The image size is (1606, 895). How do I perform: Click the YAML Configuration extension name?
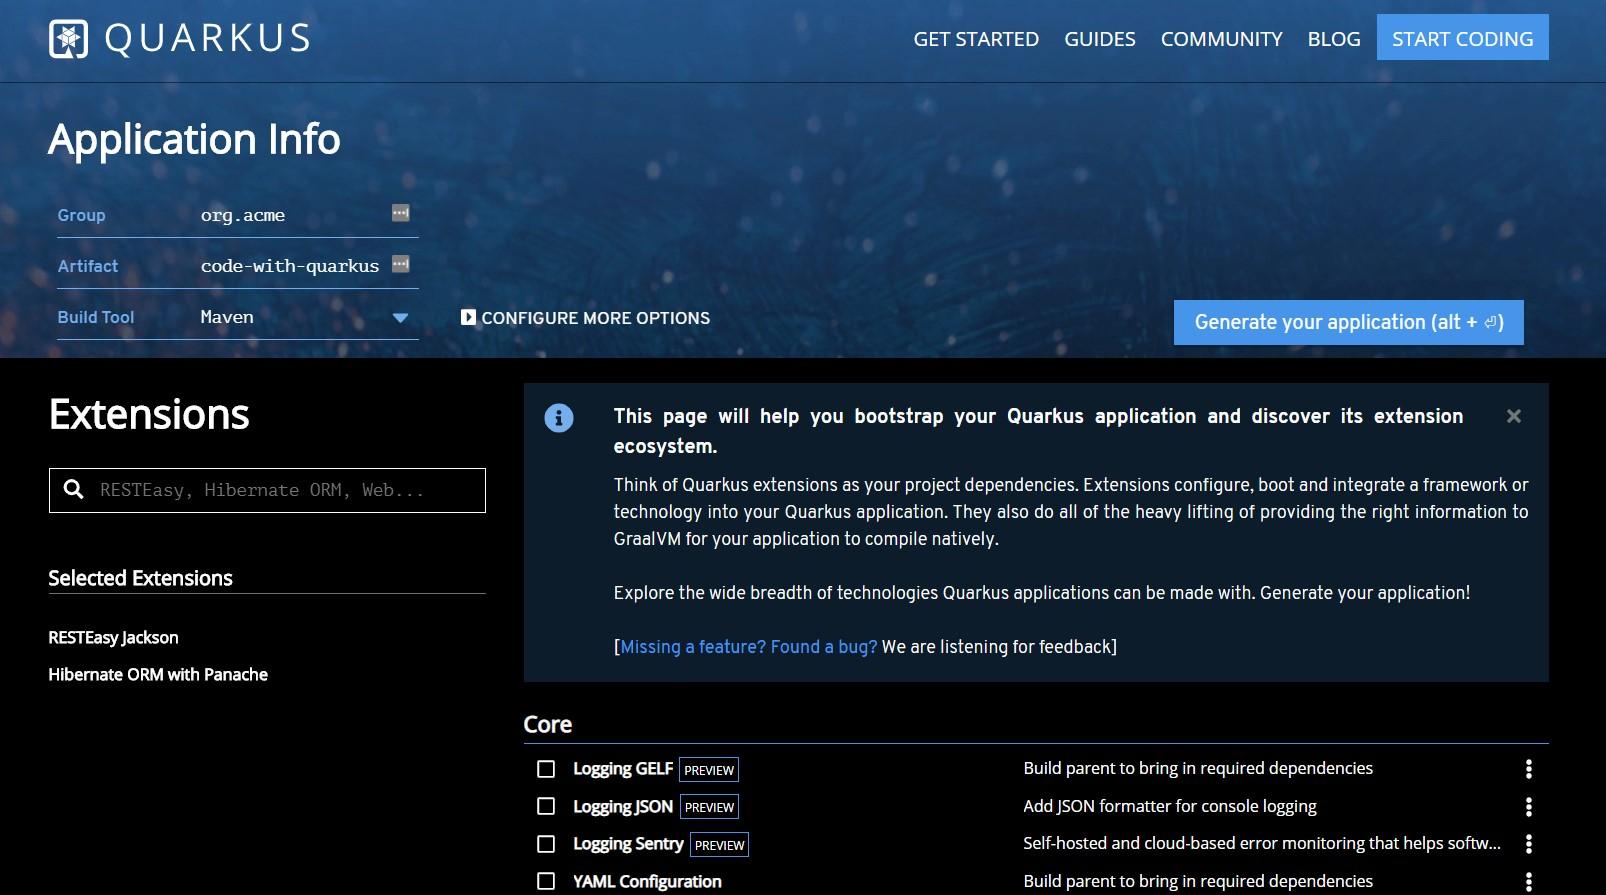(x=647, y=882)
